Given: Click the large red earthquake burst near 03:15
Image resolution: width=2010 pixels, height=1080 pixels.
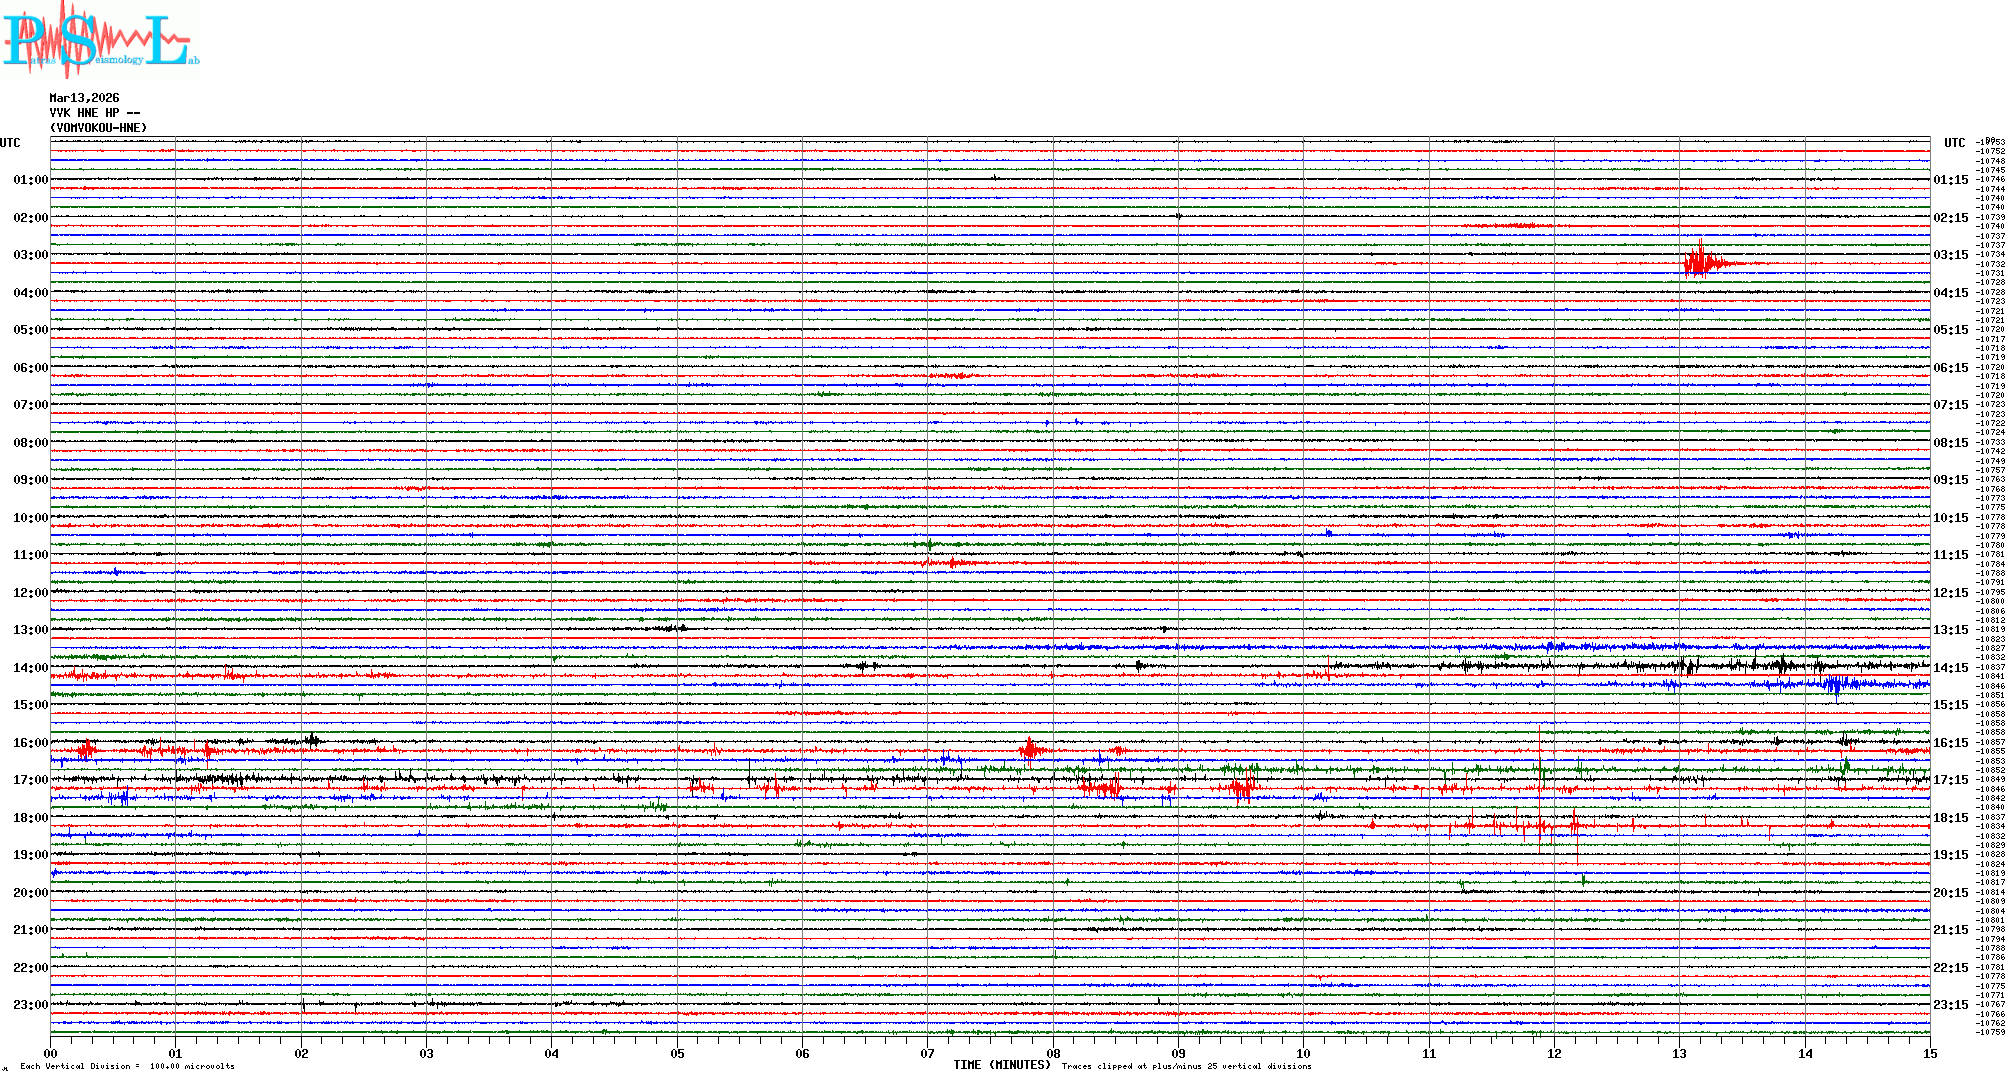Looking at the screenshot, I should pos(1700,263).
